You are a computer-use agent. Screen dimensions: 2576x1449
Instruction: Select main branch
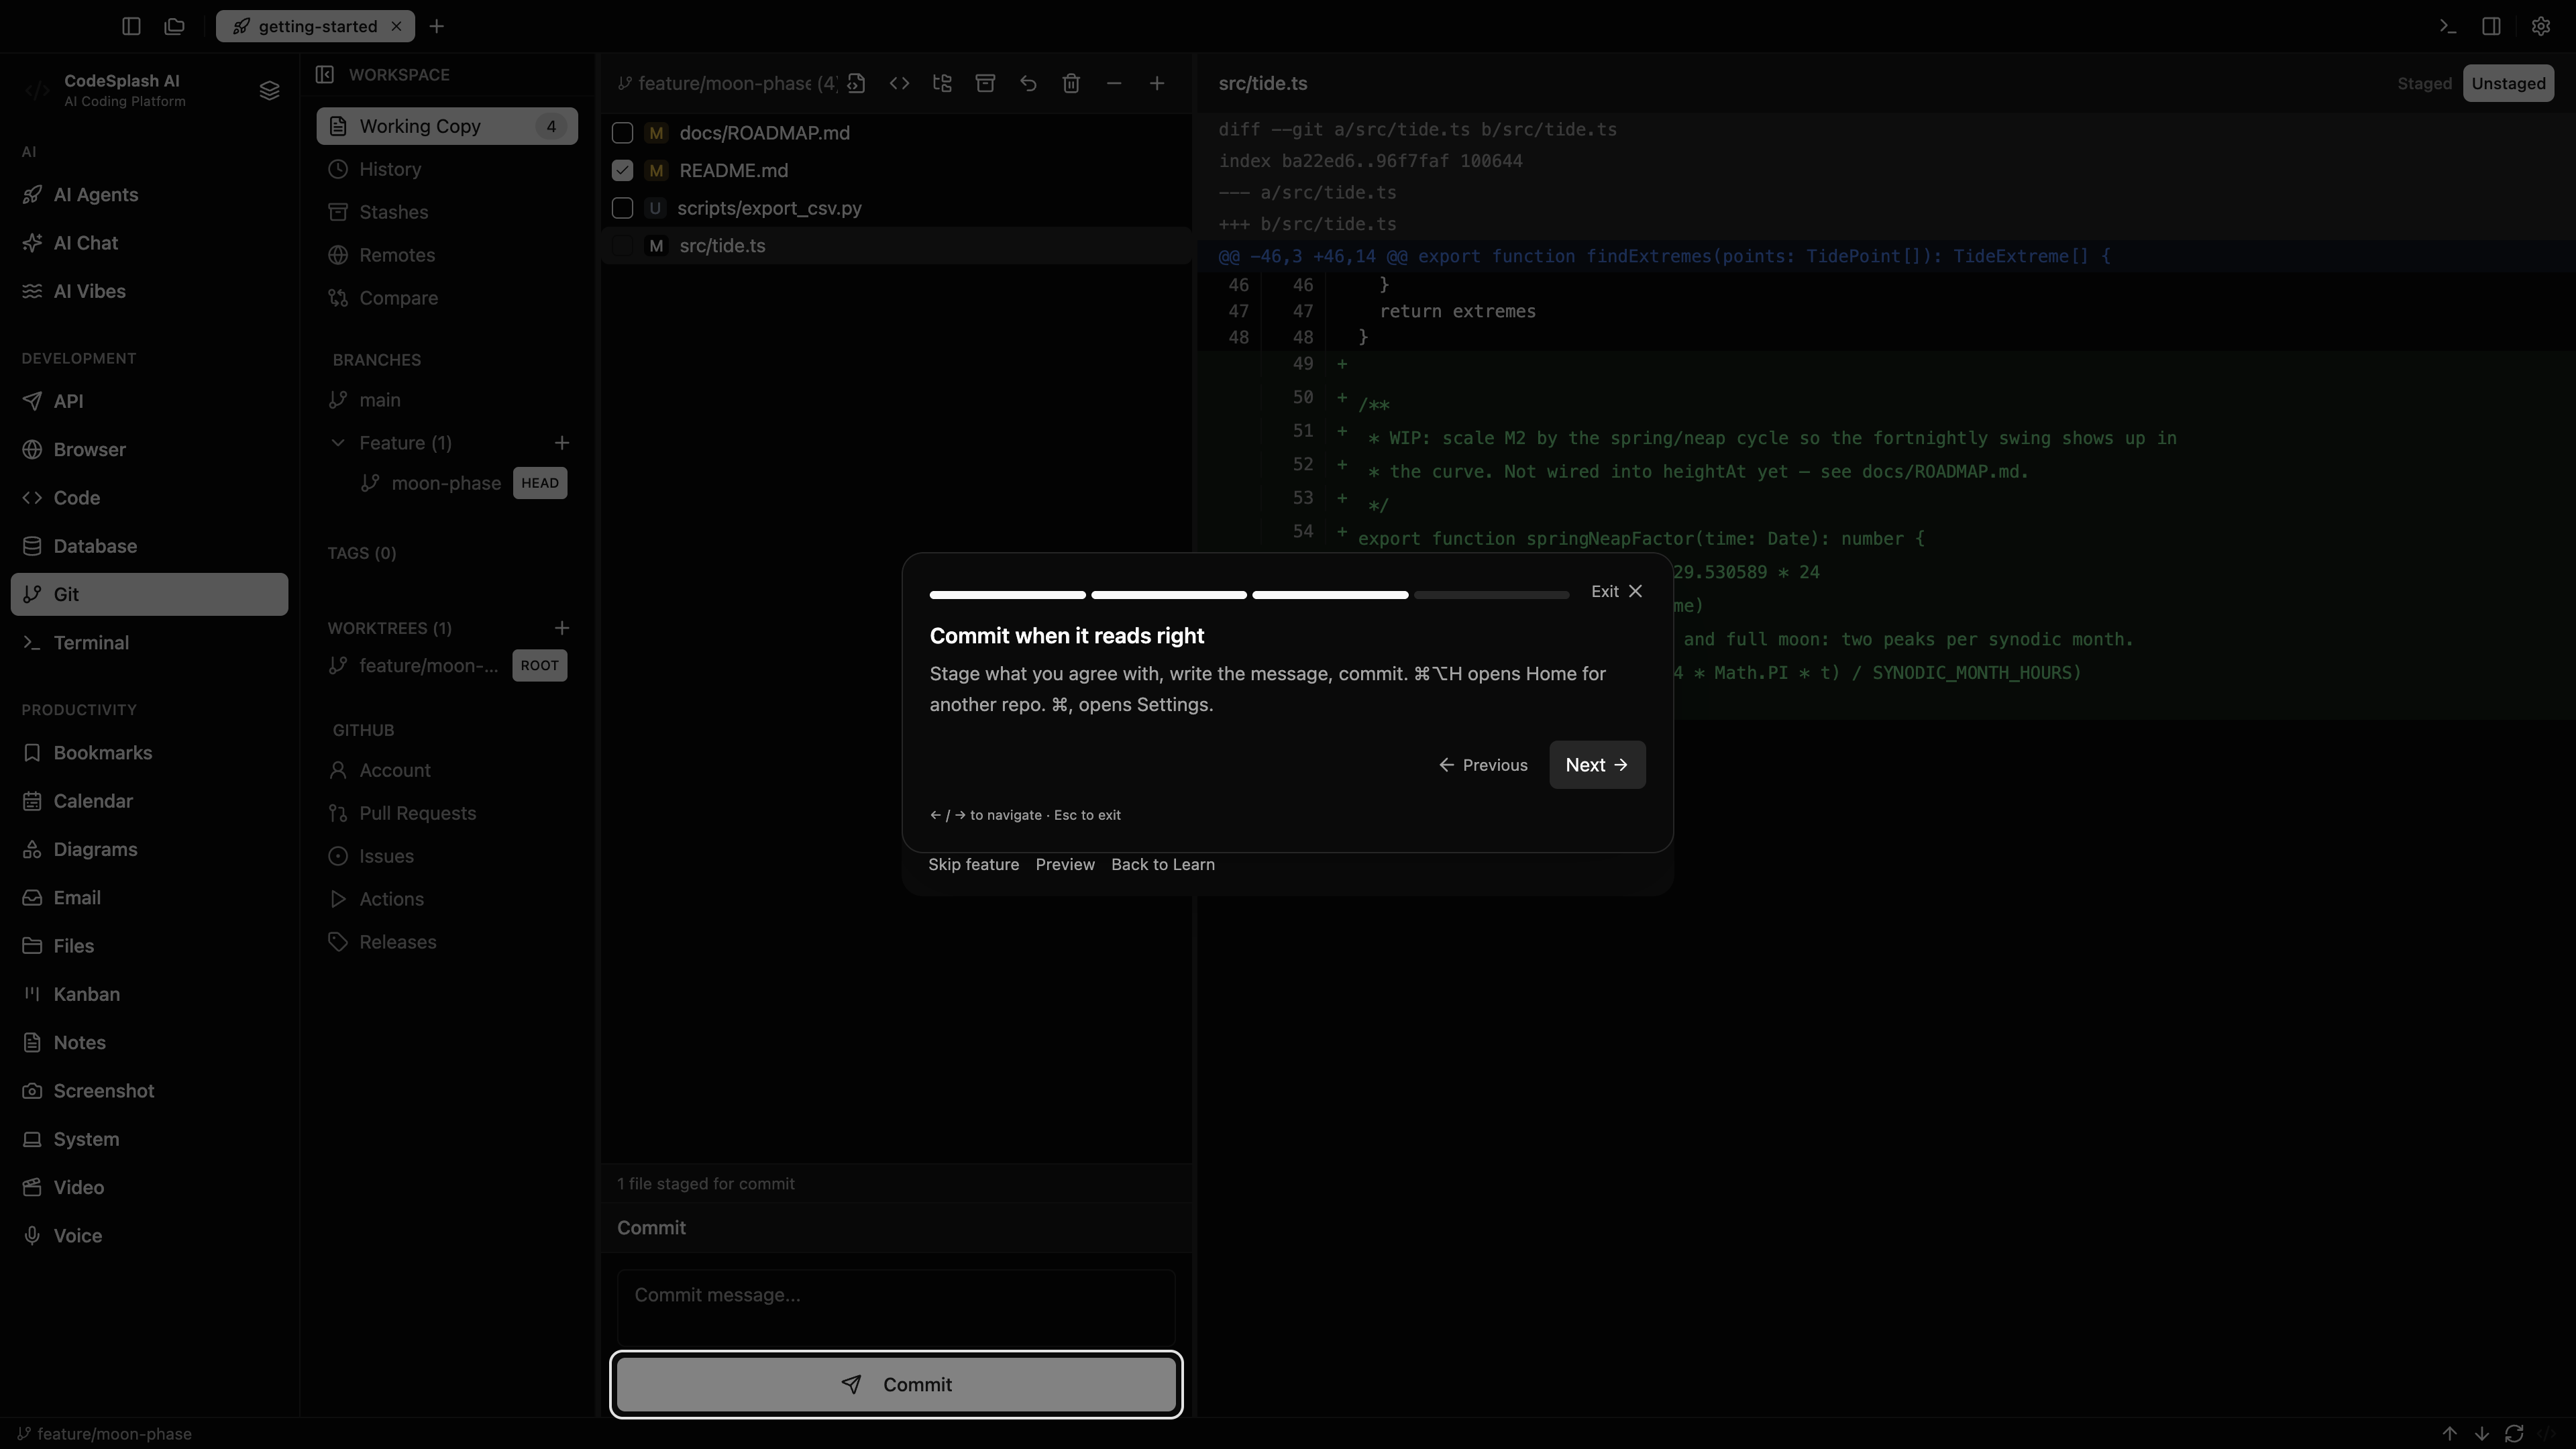coord(447,400)
